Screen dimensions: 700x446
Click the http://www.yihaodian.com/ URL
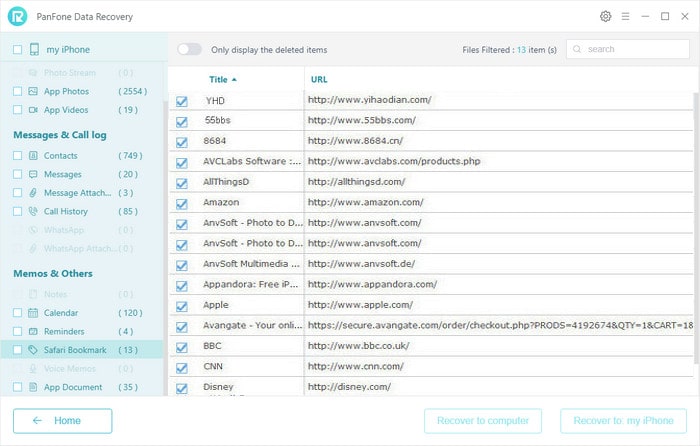[x=370, y=100]
